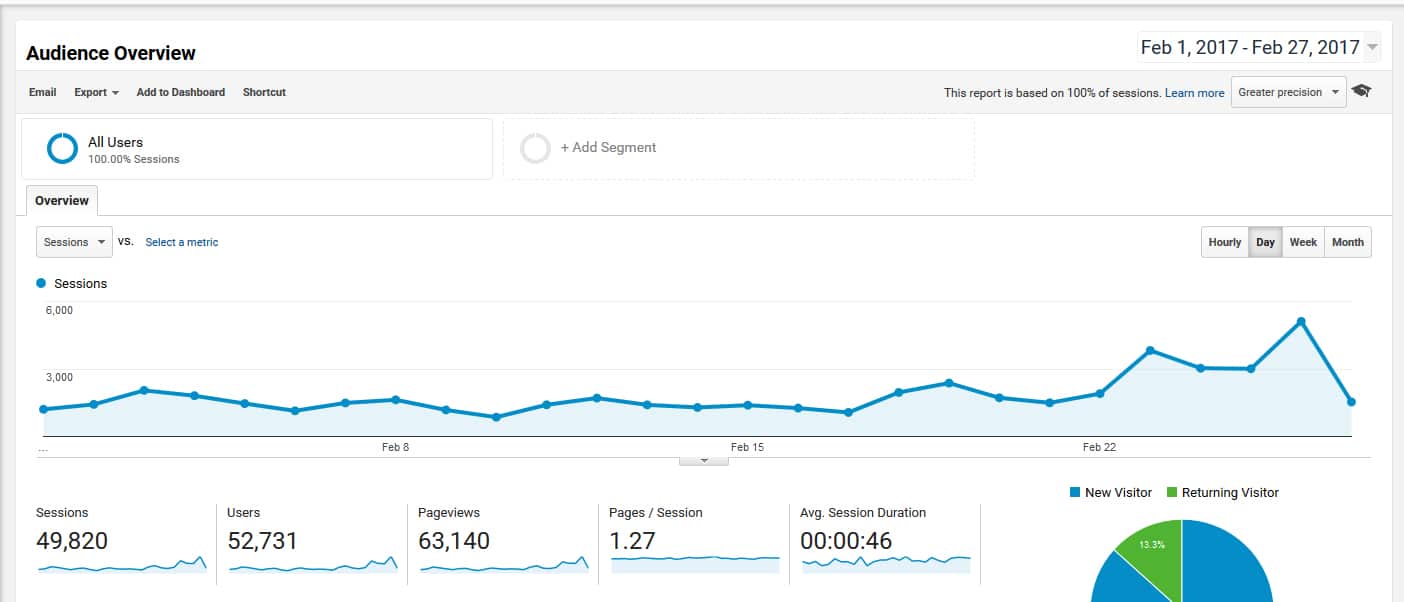Image resolution: width=1404 pixels, height=602 pixels.
Task: Click the graduation cap education icon
Action: pos(1361,91)
